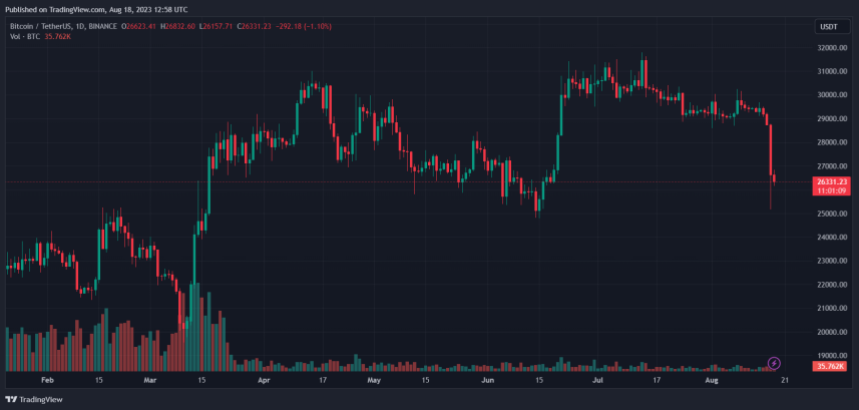Click the red volume value label 35.762K

click(831, 367)
